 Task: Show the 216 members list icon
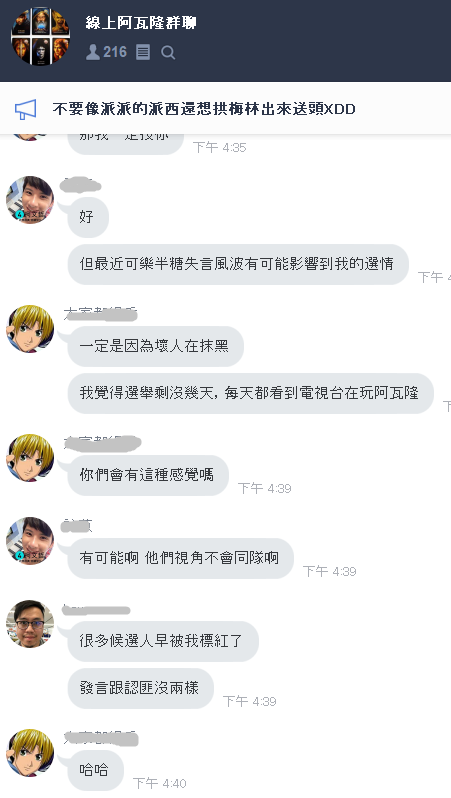point(106,52)
